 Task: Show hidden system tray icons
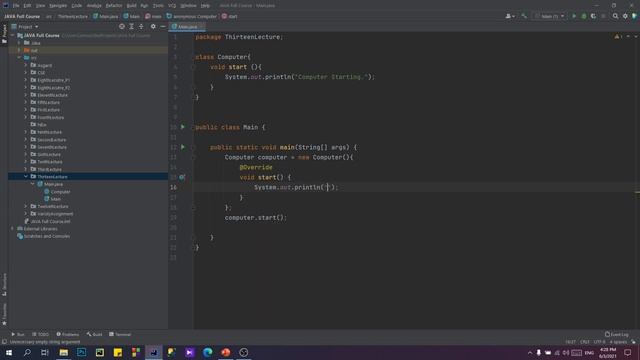[530, 353]
